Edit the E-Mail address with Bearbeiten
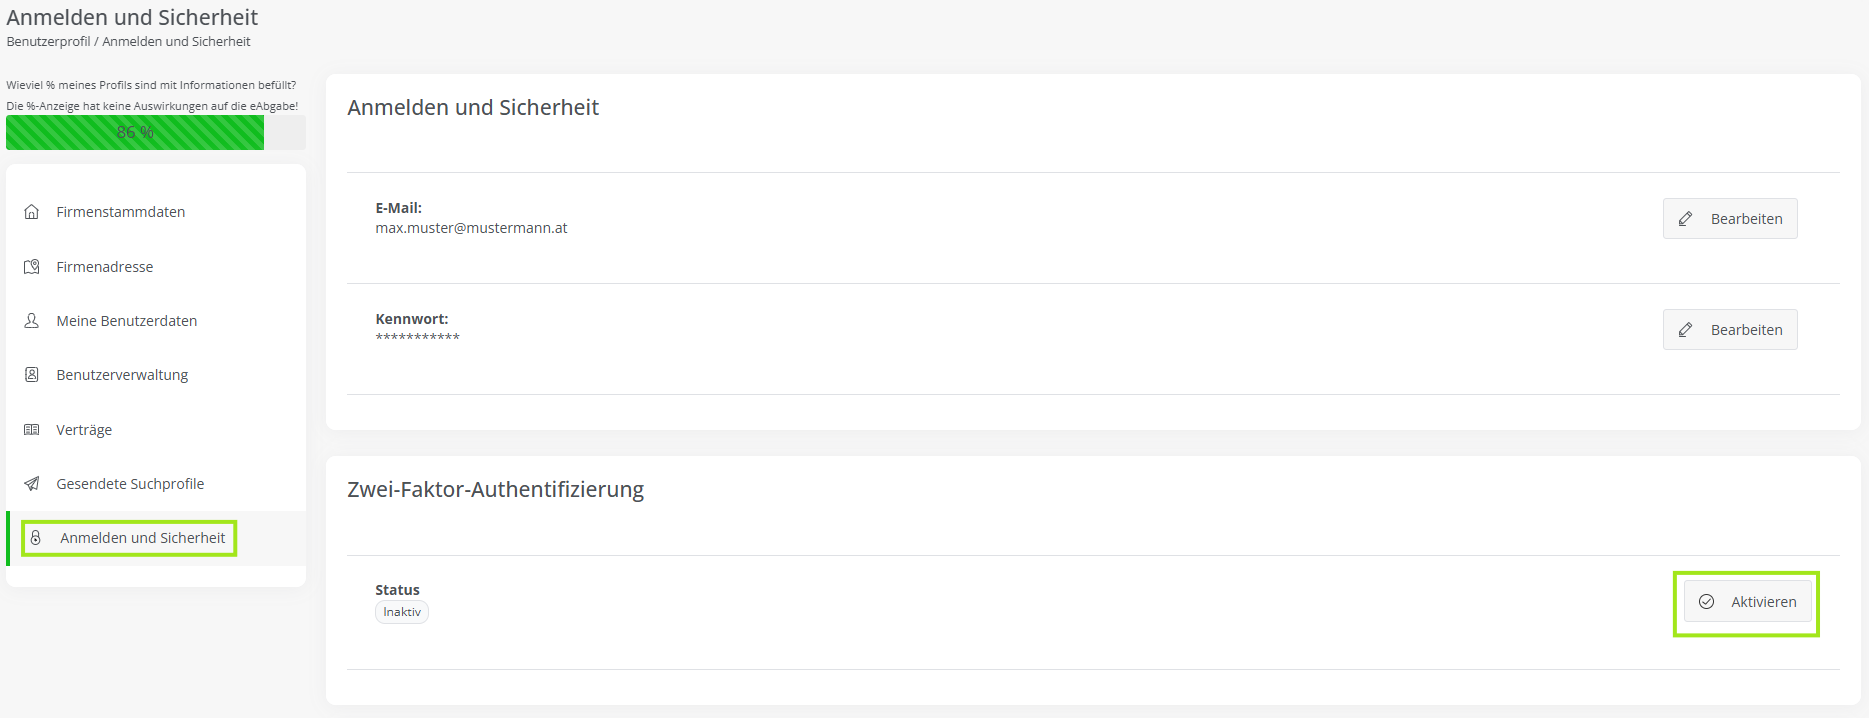This screenshot has width=1869, height=718. pos(1730,219)
